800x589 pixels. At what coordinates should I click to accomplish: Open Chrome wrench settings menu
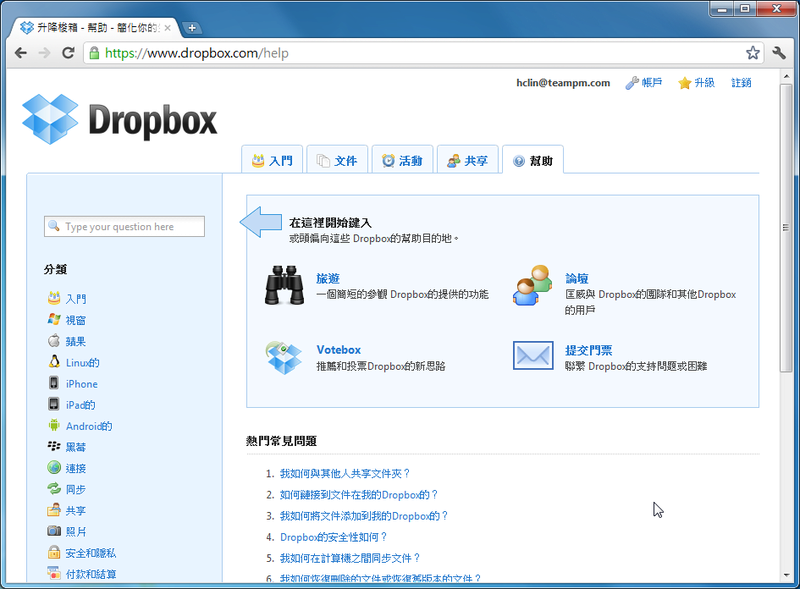coord(779,53)
